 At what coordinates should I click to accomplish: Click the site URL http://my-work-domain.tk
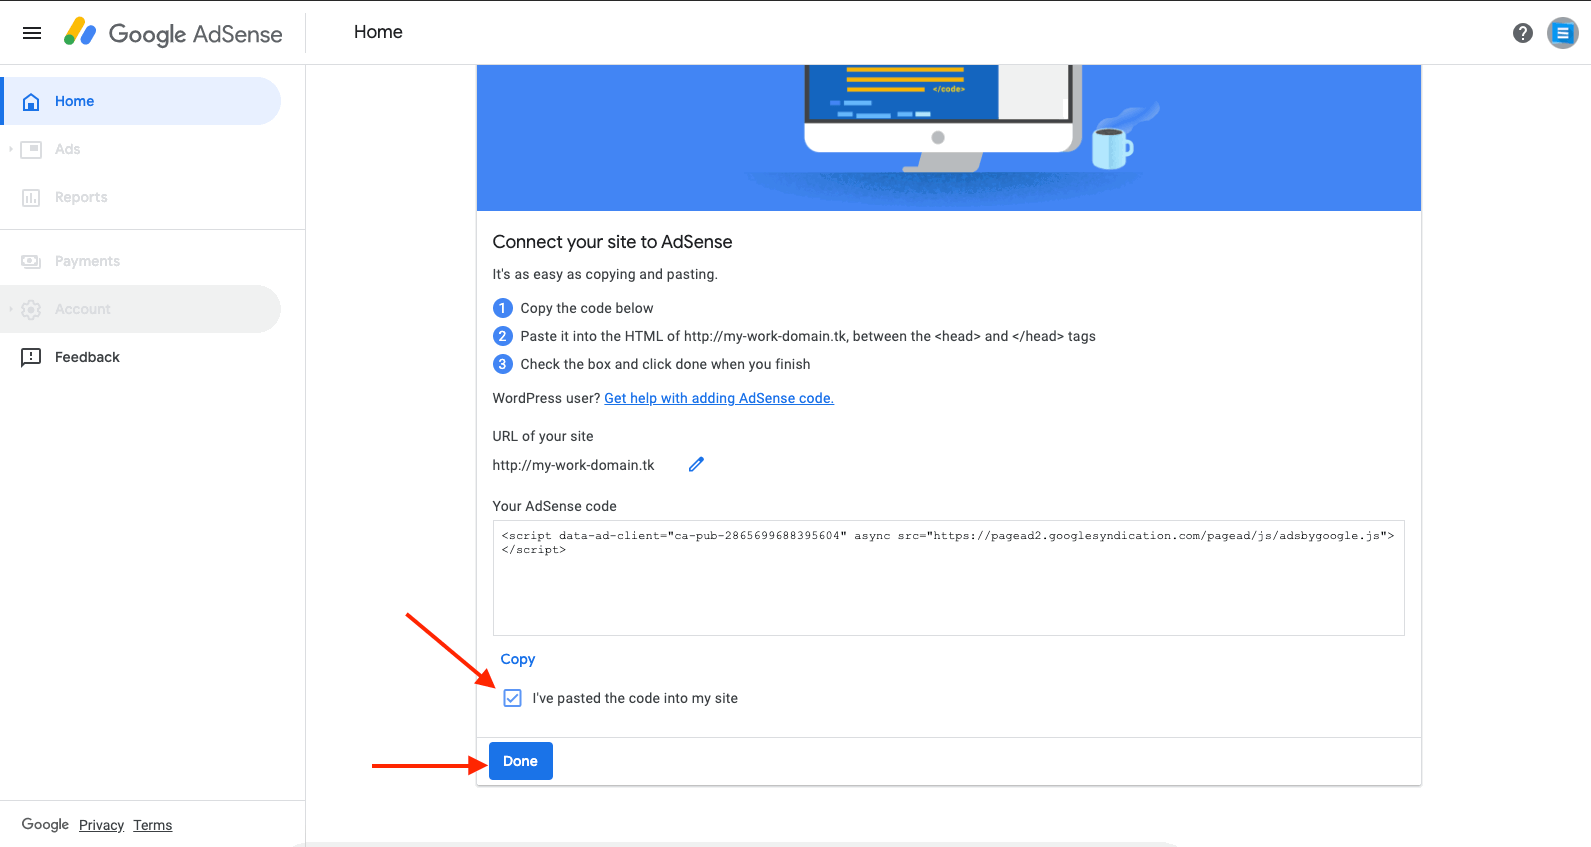(573, 465)
